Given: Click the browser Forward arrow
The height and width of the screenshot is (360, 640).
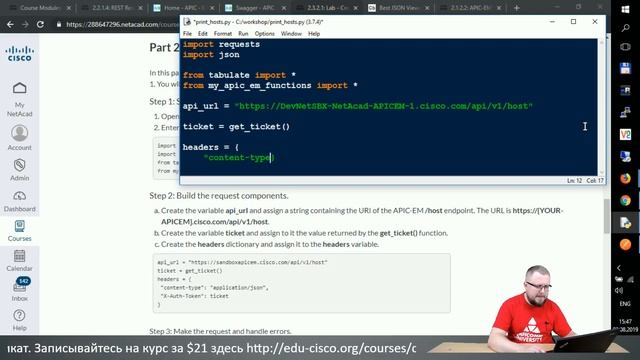Looking at the screenshot, I should [25, 24].
